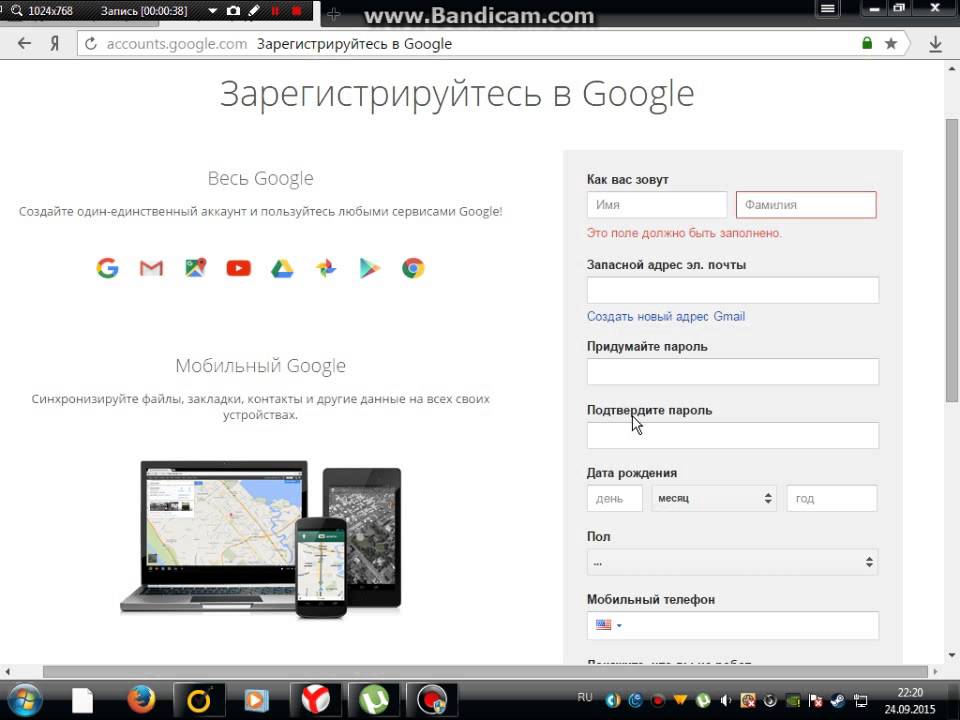
Task: Open a new browser tab
Action: 334,13
